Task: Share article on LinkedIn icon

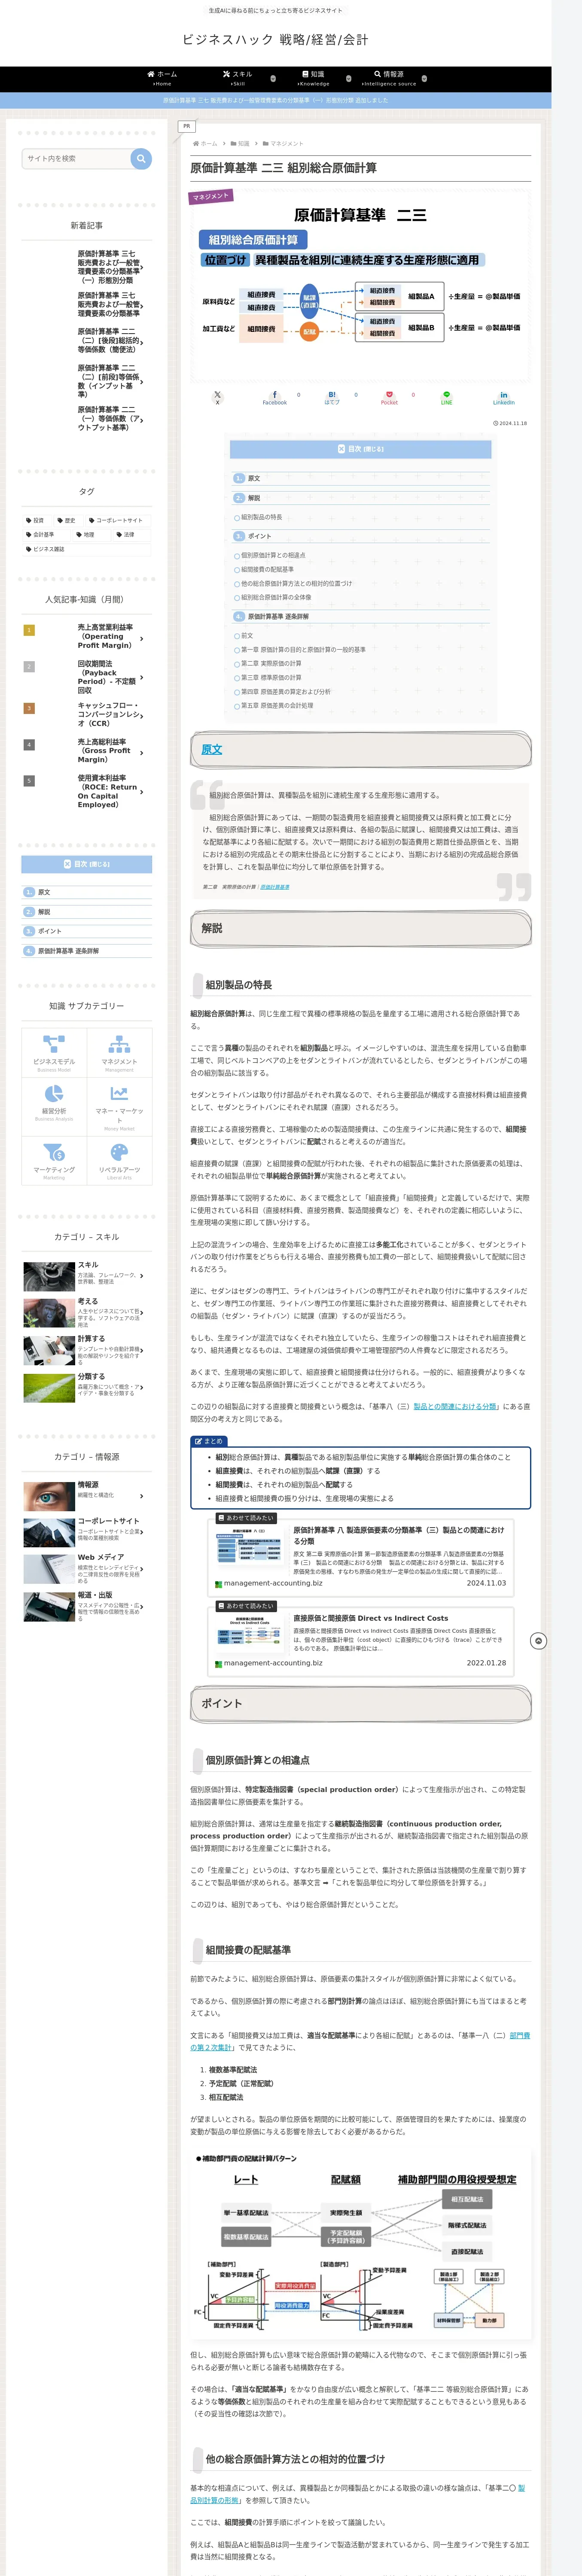Action: [504, 397]
